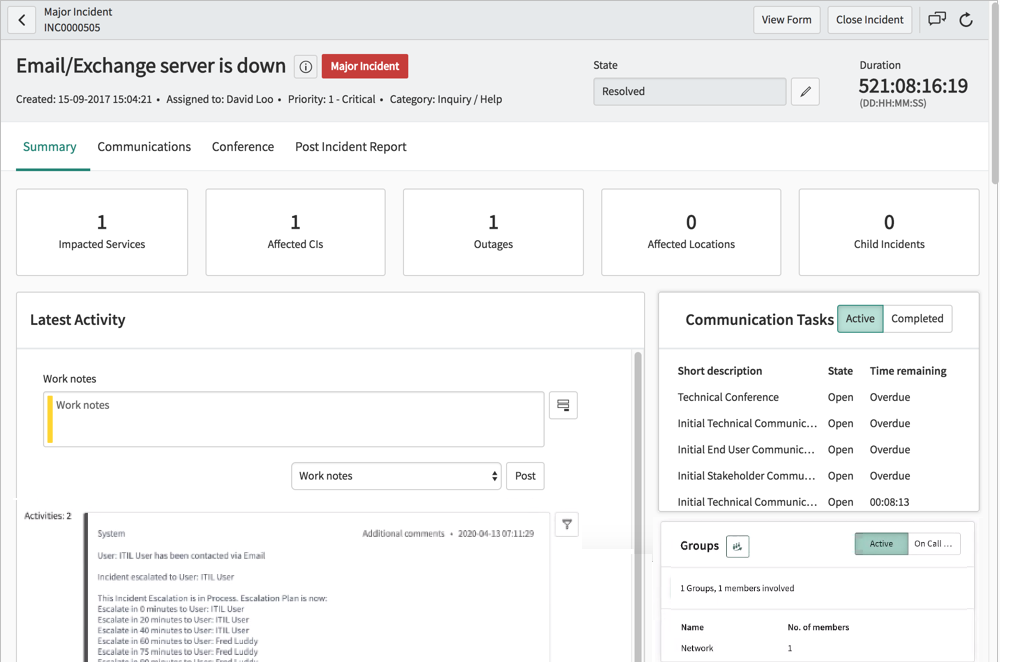Click the 2020-04-13 07:11:29 activity timestamp

click(x=496, y=534)
